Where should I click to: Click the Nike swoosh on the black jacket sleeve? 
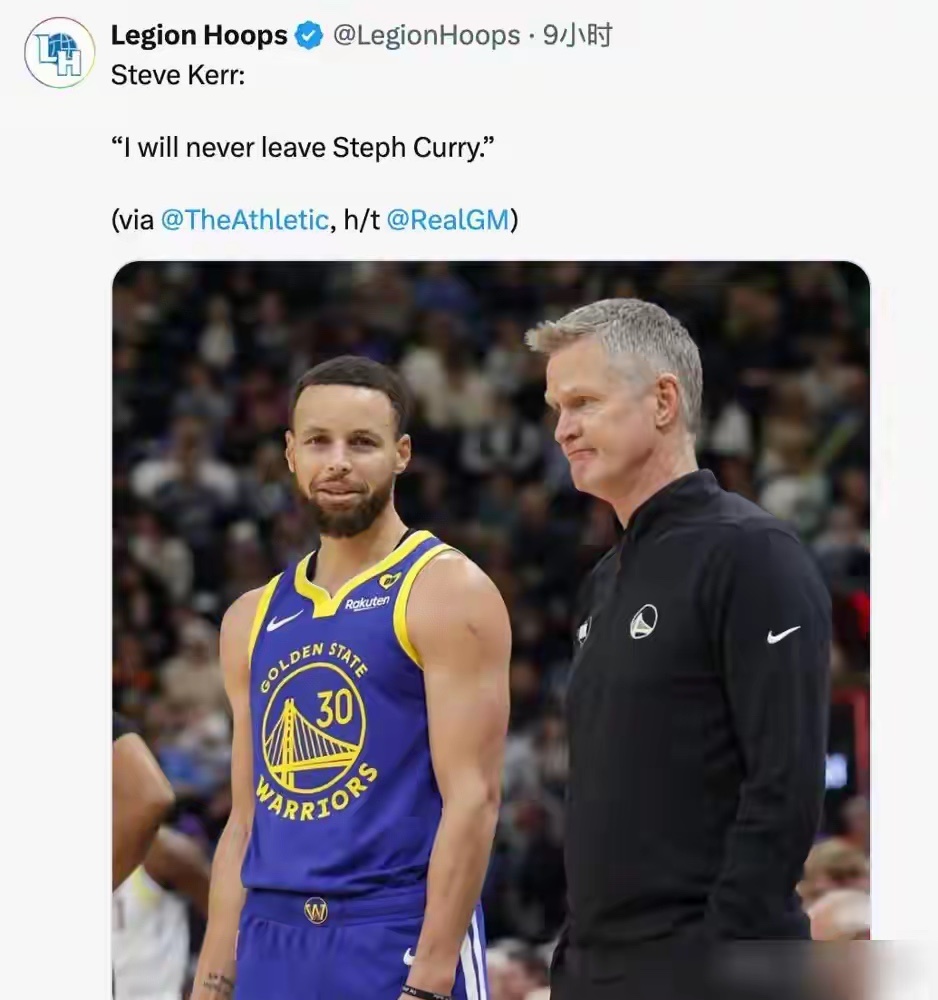coord(783,634)
